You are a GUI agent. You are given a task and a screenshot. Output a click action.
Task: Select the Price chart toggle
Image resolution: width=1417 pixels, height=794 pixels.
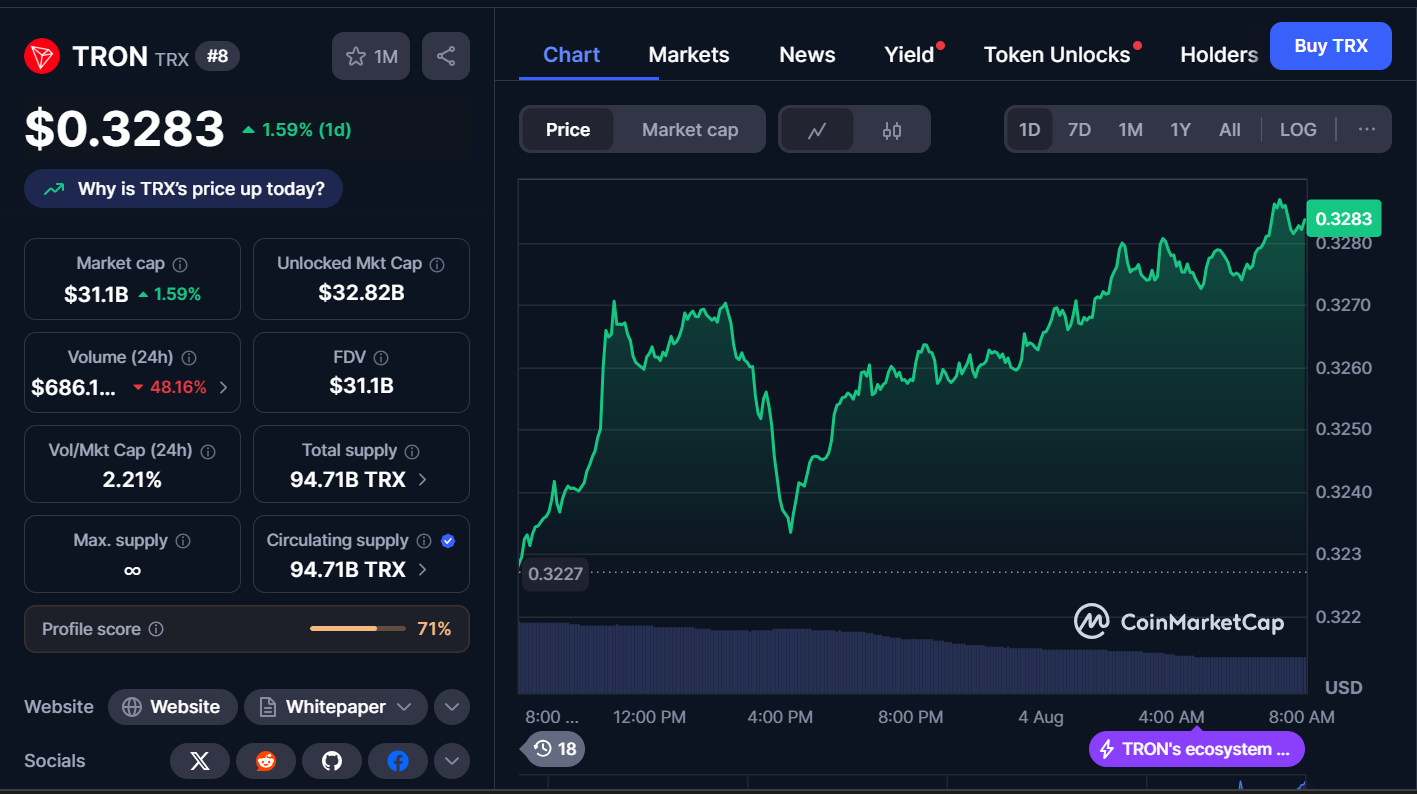click(568, 130)
